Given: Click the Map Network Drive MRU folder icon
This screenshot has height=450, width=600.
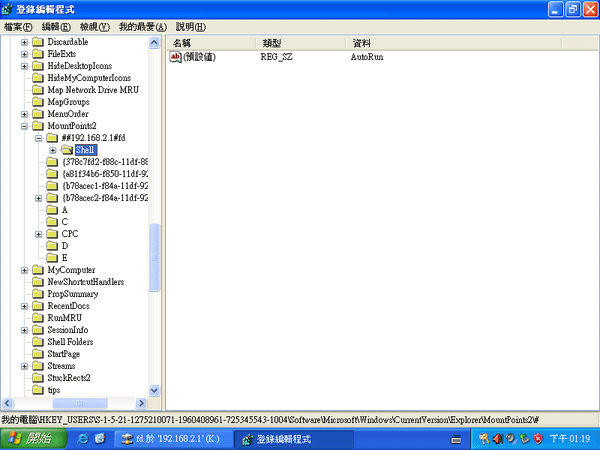Looking at the screenshot, I should (38, 90).
